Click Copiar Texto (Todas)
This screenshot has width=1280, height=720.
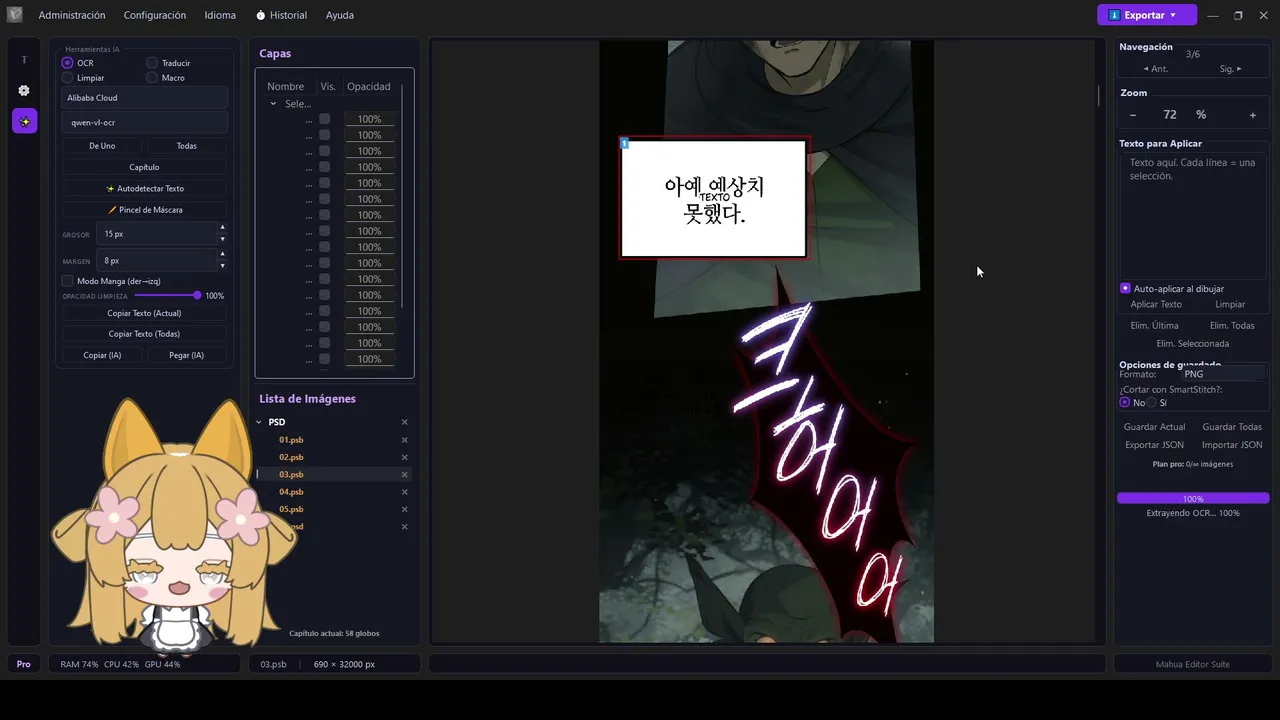click(x=144, y=334)
